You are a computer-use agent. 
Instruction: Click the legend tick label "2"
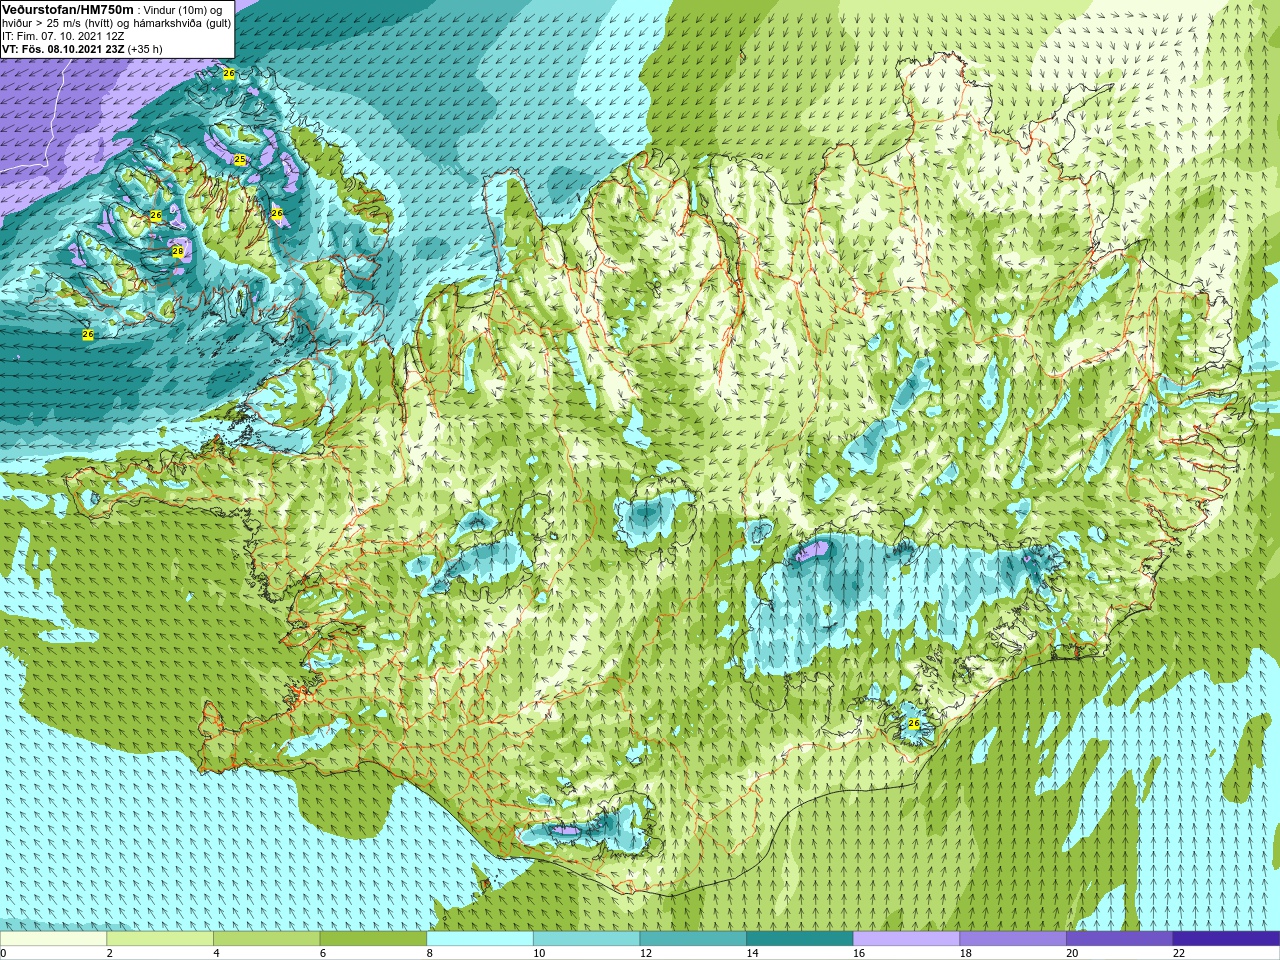pyautogui.click(x=110, y=953)
